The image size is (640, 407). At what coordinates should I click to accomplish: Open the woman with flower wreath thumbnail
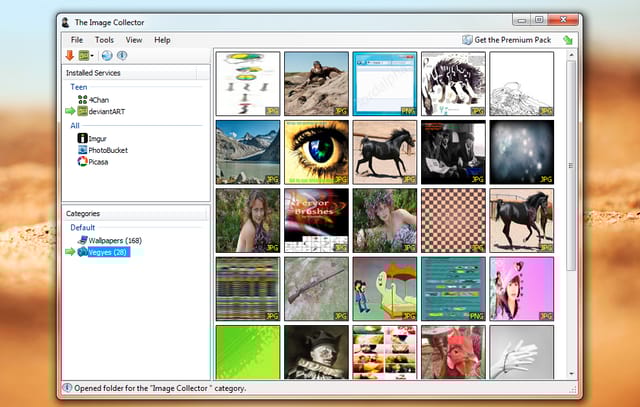click(x=385, y=220)
